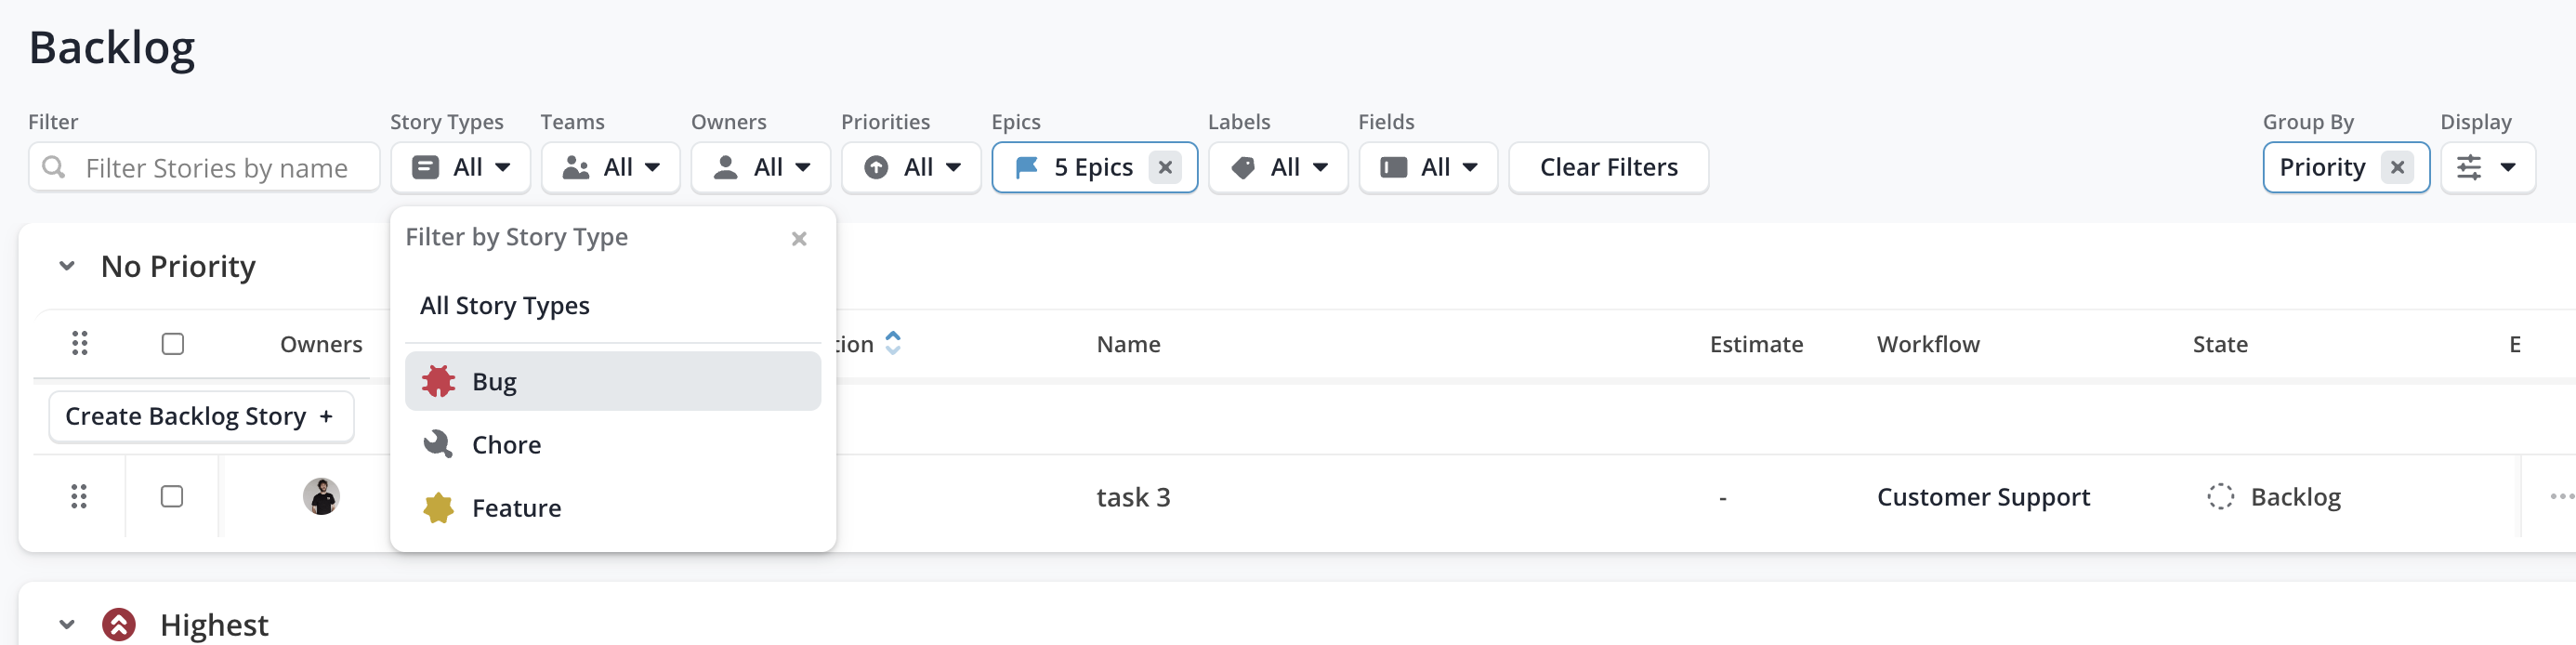The image size is (2576, 645).
Task: Click the search magnifier icon
Action: pyautogui.click(x=54, y=167)
